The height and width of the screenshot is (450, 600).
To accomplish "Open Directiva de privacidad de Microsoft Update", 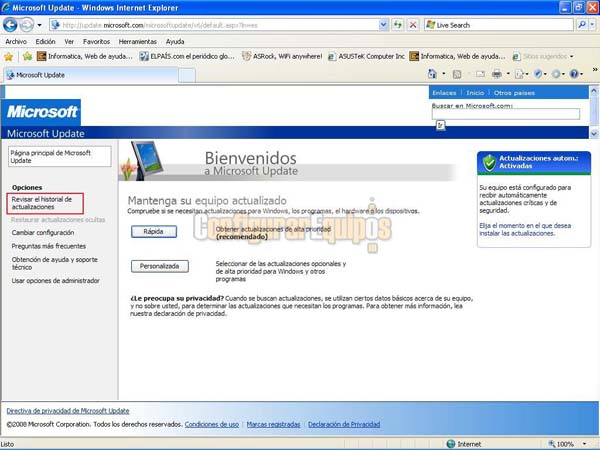I will 68,411.
